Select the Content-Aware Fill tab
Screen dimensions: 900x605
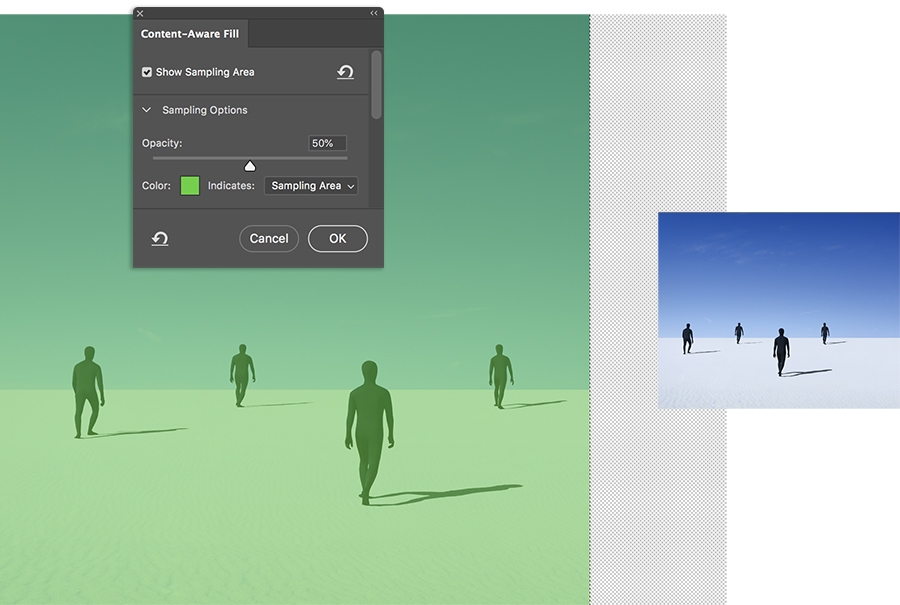[x=190, y=33]
